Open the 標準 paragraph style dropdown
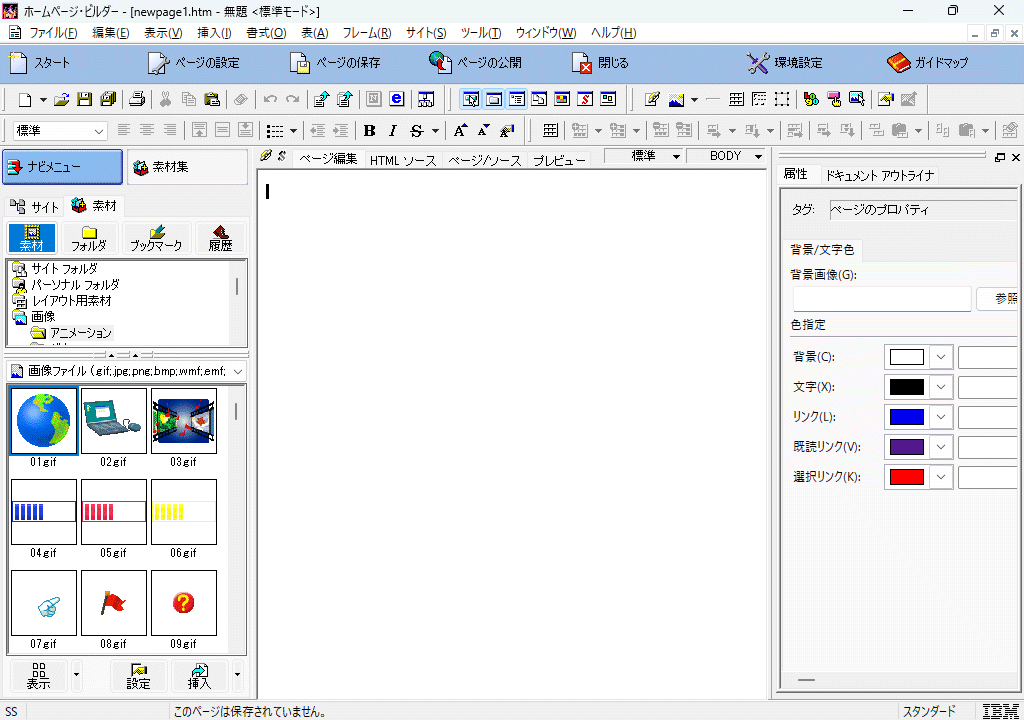1024x720 pixels. click(x=60, y=130)
